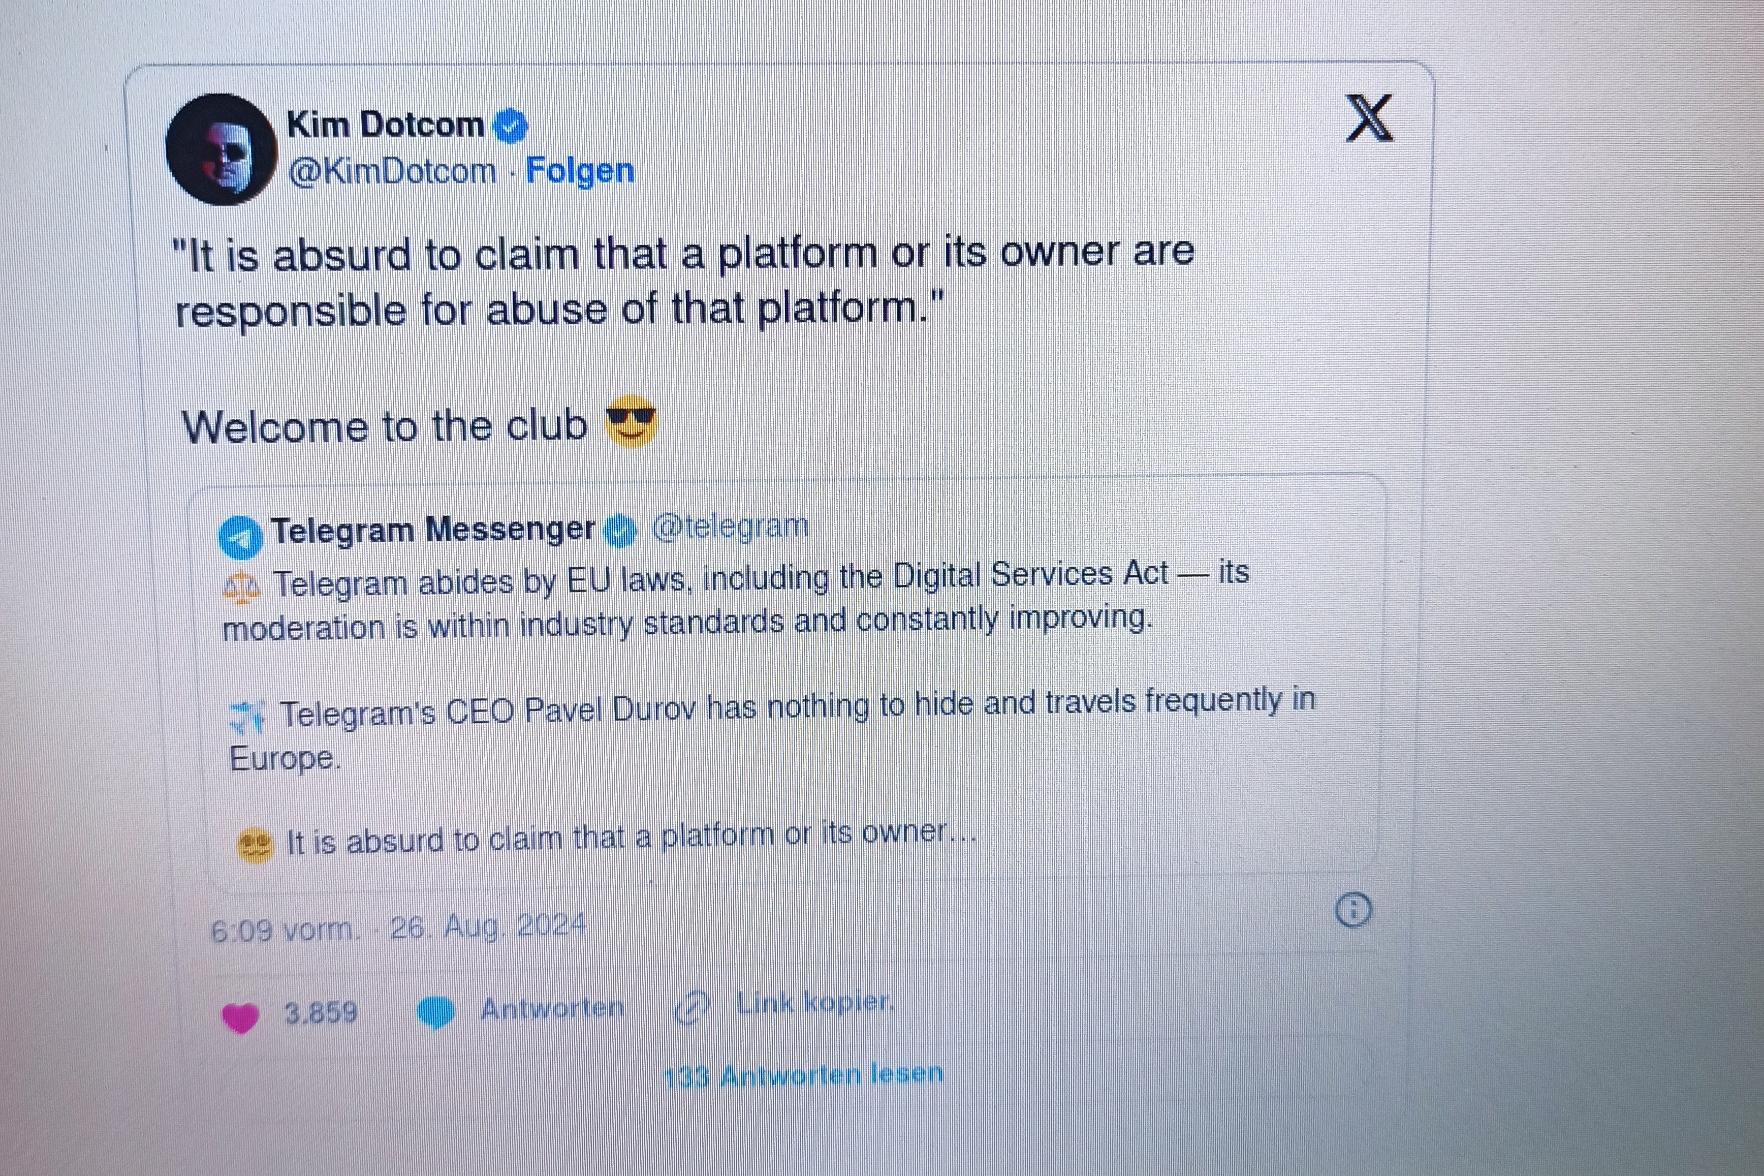The image size is (1764, 1176).
Task: Click the info circle icon
Action: point(1353,910)
